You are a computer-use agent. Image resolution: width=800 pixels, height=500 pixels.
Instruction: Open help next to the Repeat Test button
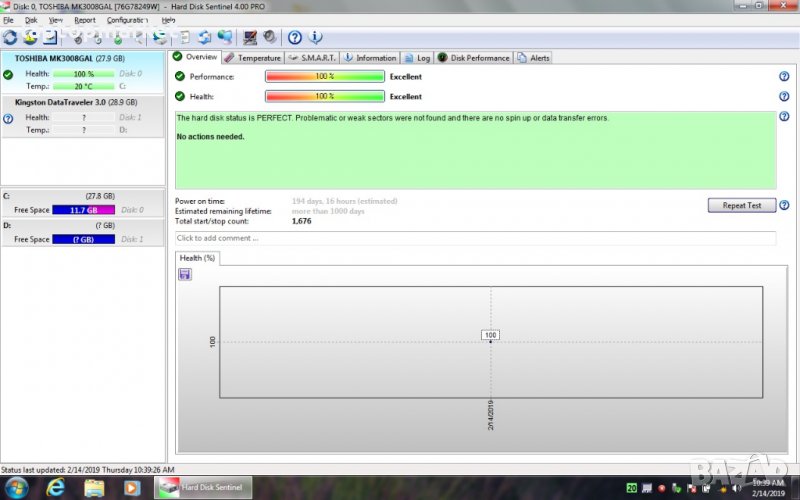(x=784, y=205)
